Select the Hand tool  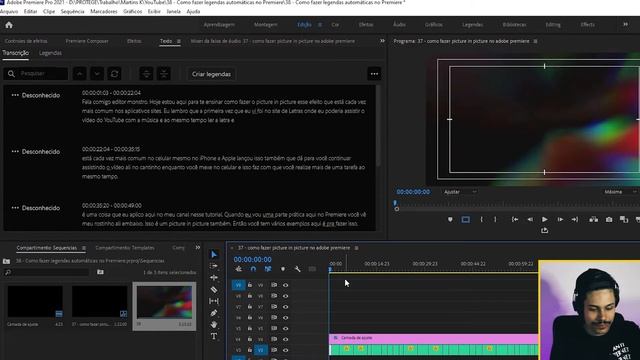pyautogui.click(x=214, y=325)
